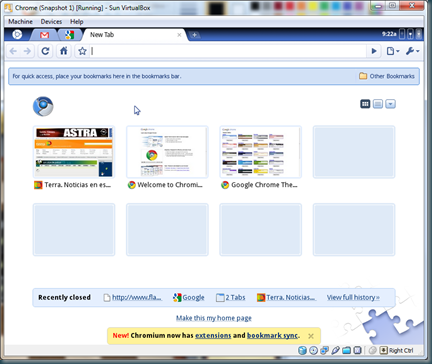Click the Right Ctrl host key indicator
The width and height of the screenshot is (432, 364).
(397, 350)
